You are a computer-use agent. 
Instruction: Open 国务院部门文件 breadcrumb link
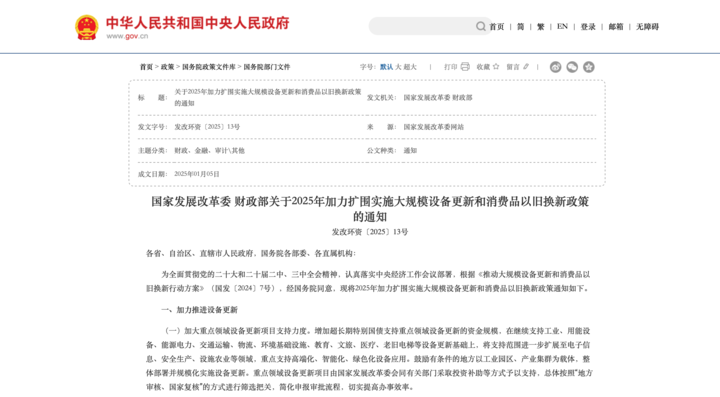[x=267, y=67]
